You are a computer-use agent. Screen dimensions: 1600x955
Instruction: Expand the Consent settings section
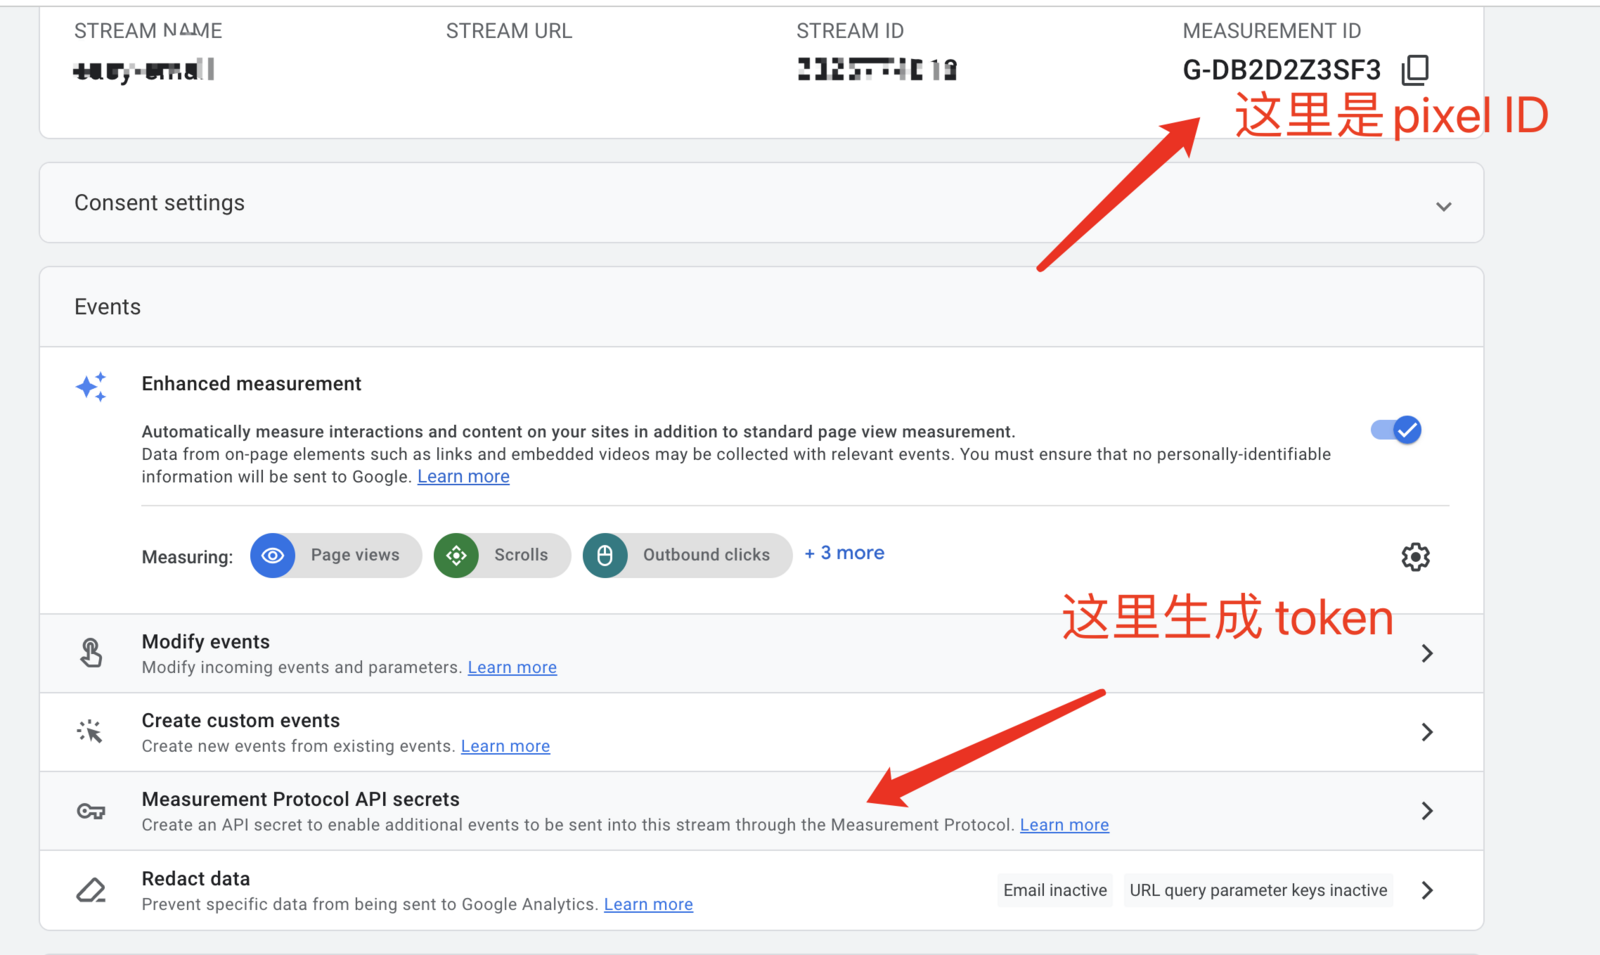pyautogui.click(x=1443, y=206)
